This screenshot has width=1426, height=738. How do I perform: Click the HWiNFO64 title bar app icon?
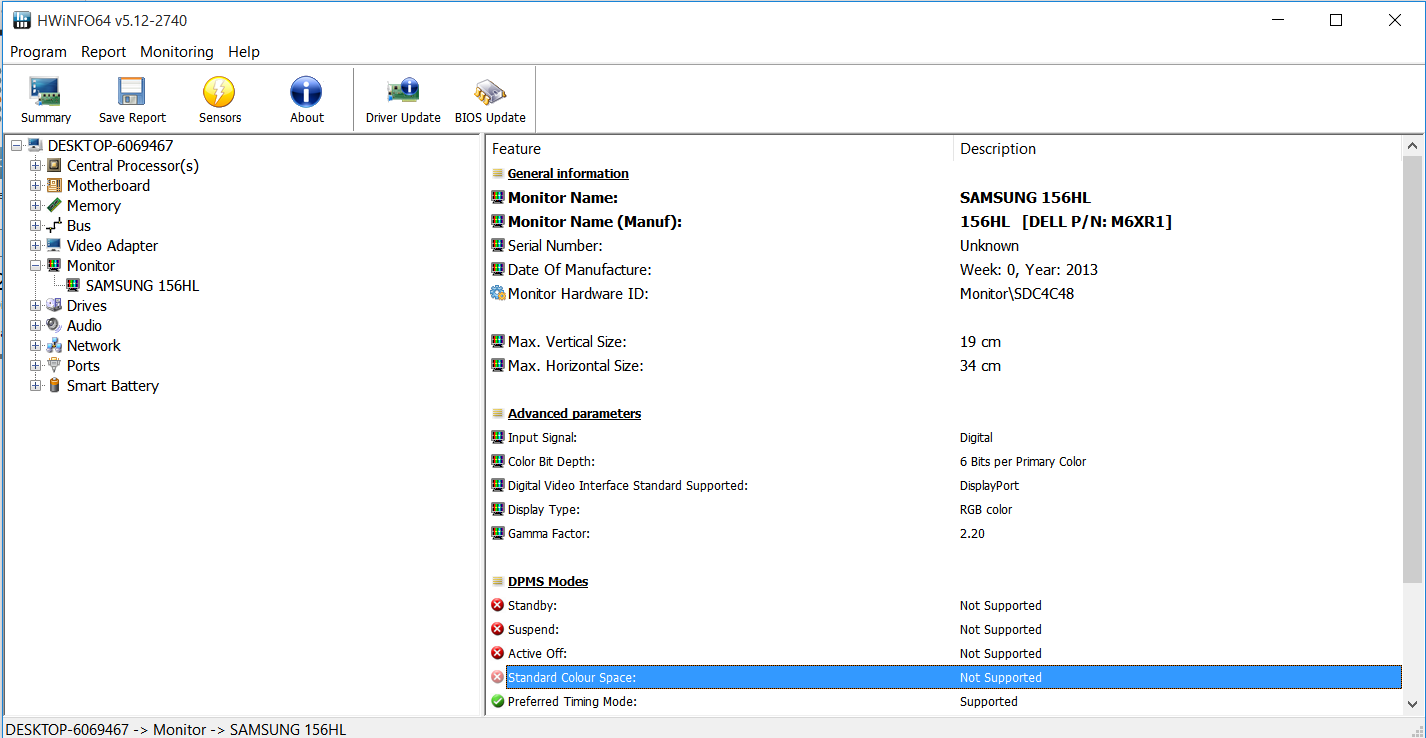click(x=22, y=20)
